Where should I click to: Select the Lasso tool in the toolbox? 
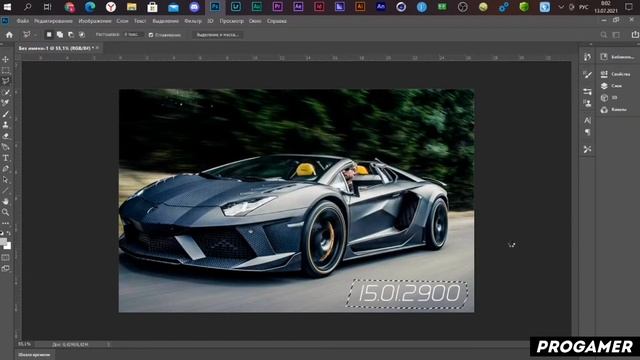click(x=6, y=81)
